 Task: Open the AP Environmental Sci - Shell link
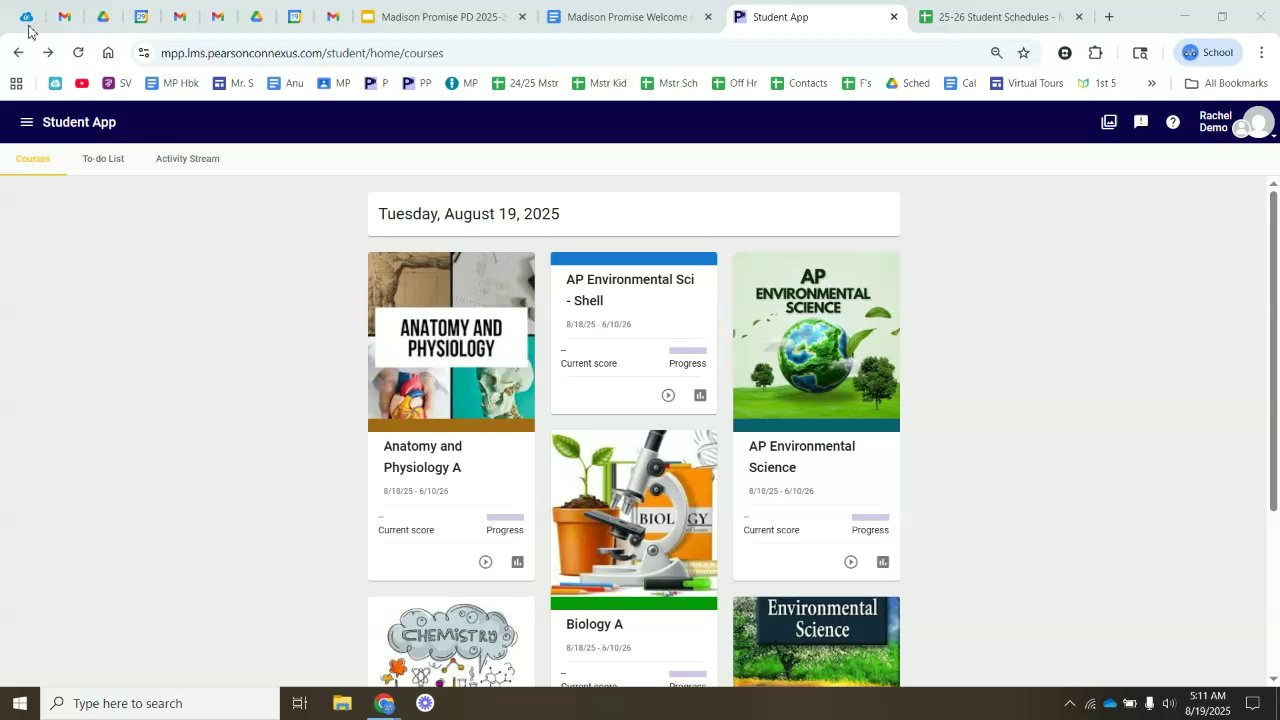pos(630,290)
